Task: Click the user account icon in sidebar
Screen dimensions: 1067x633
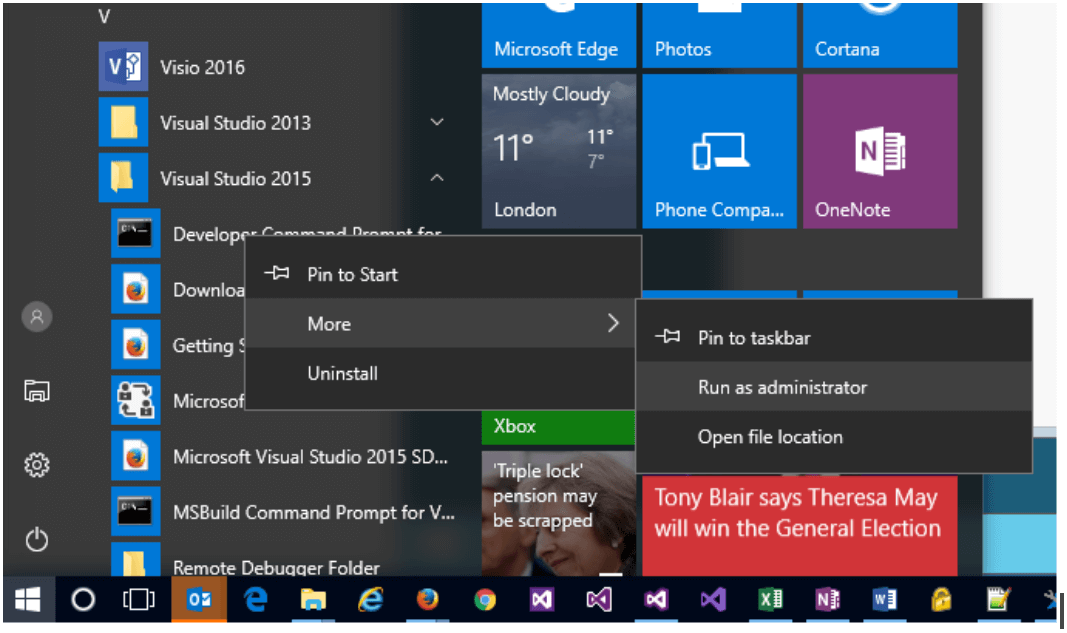Action: point(37,317)
